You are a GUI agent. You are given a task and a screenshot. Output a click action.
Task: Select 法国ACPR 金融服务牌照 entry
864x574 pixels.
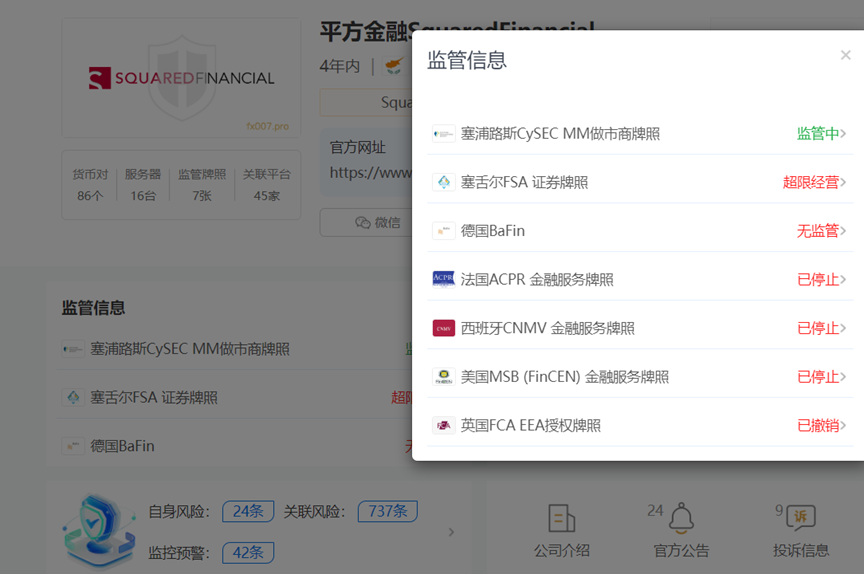[640, 279]
